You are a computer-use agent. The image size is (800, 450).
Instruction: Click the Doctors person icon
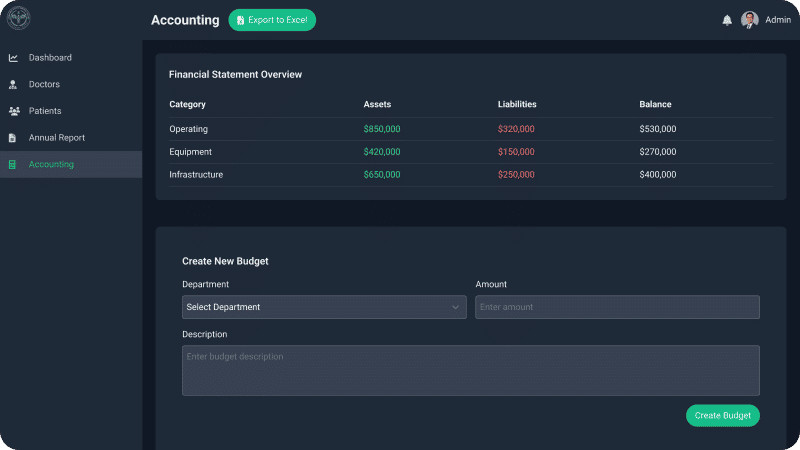point(13,84)
